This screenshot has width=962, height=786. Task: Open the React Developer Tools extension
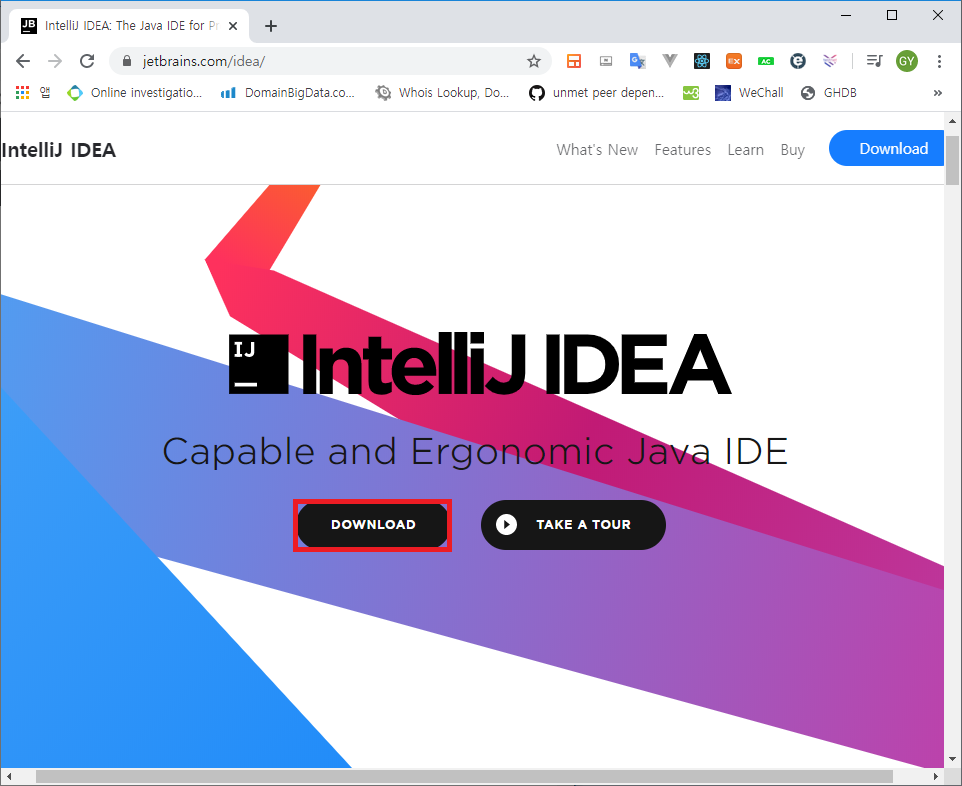[702, 61]
